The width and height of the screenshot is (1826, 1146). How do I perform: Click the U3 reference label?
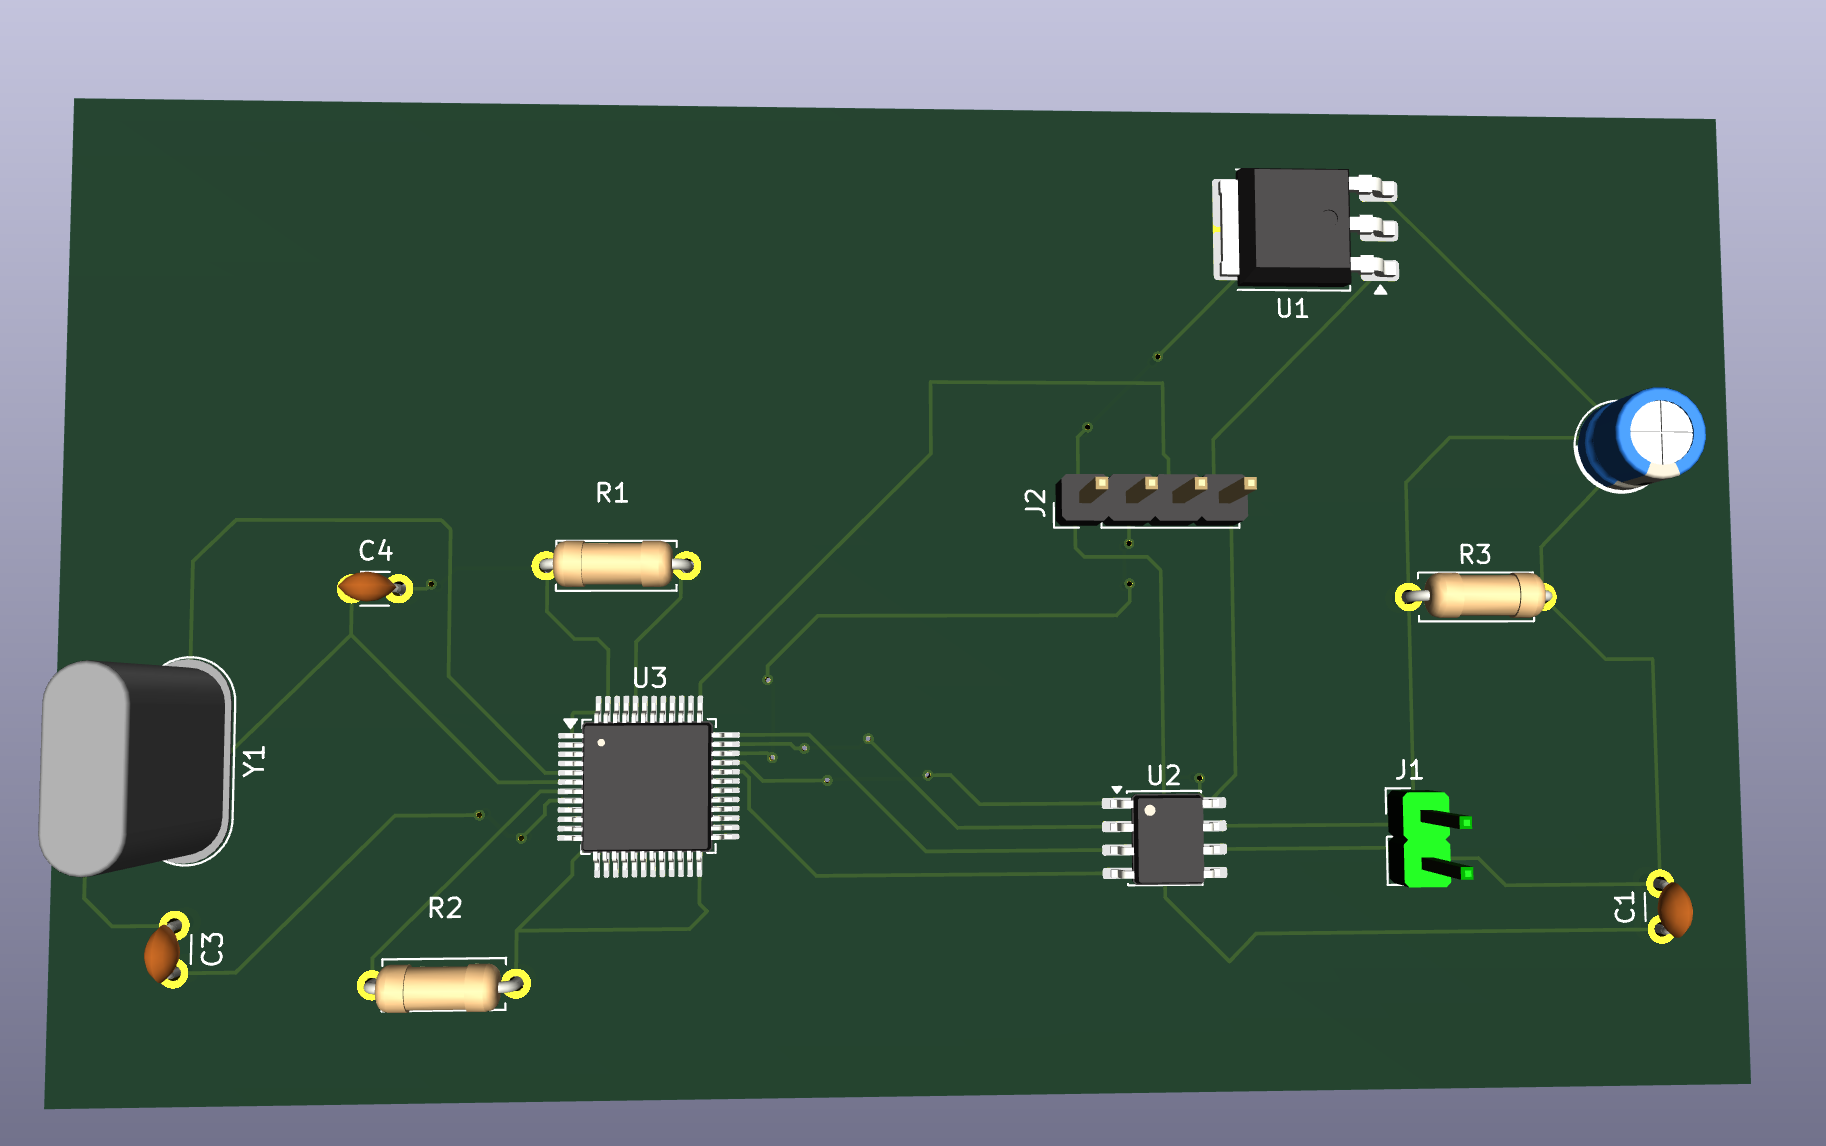click(x=650, y=678)
